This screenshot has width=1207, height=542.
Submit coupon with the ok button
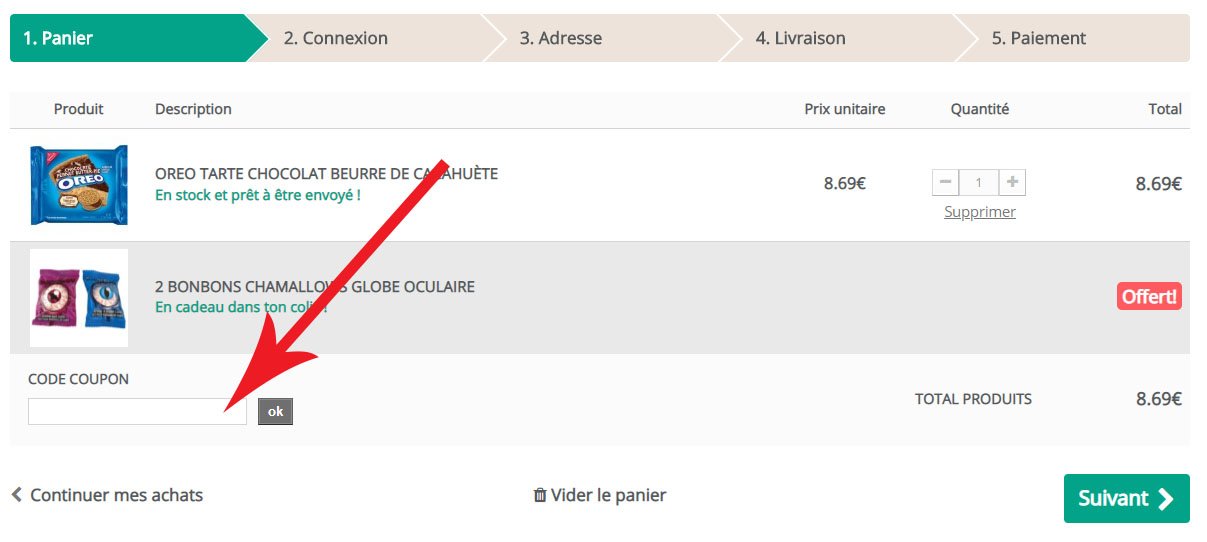coord(275,412)
